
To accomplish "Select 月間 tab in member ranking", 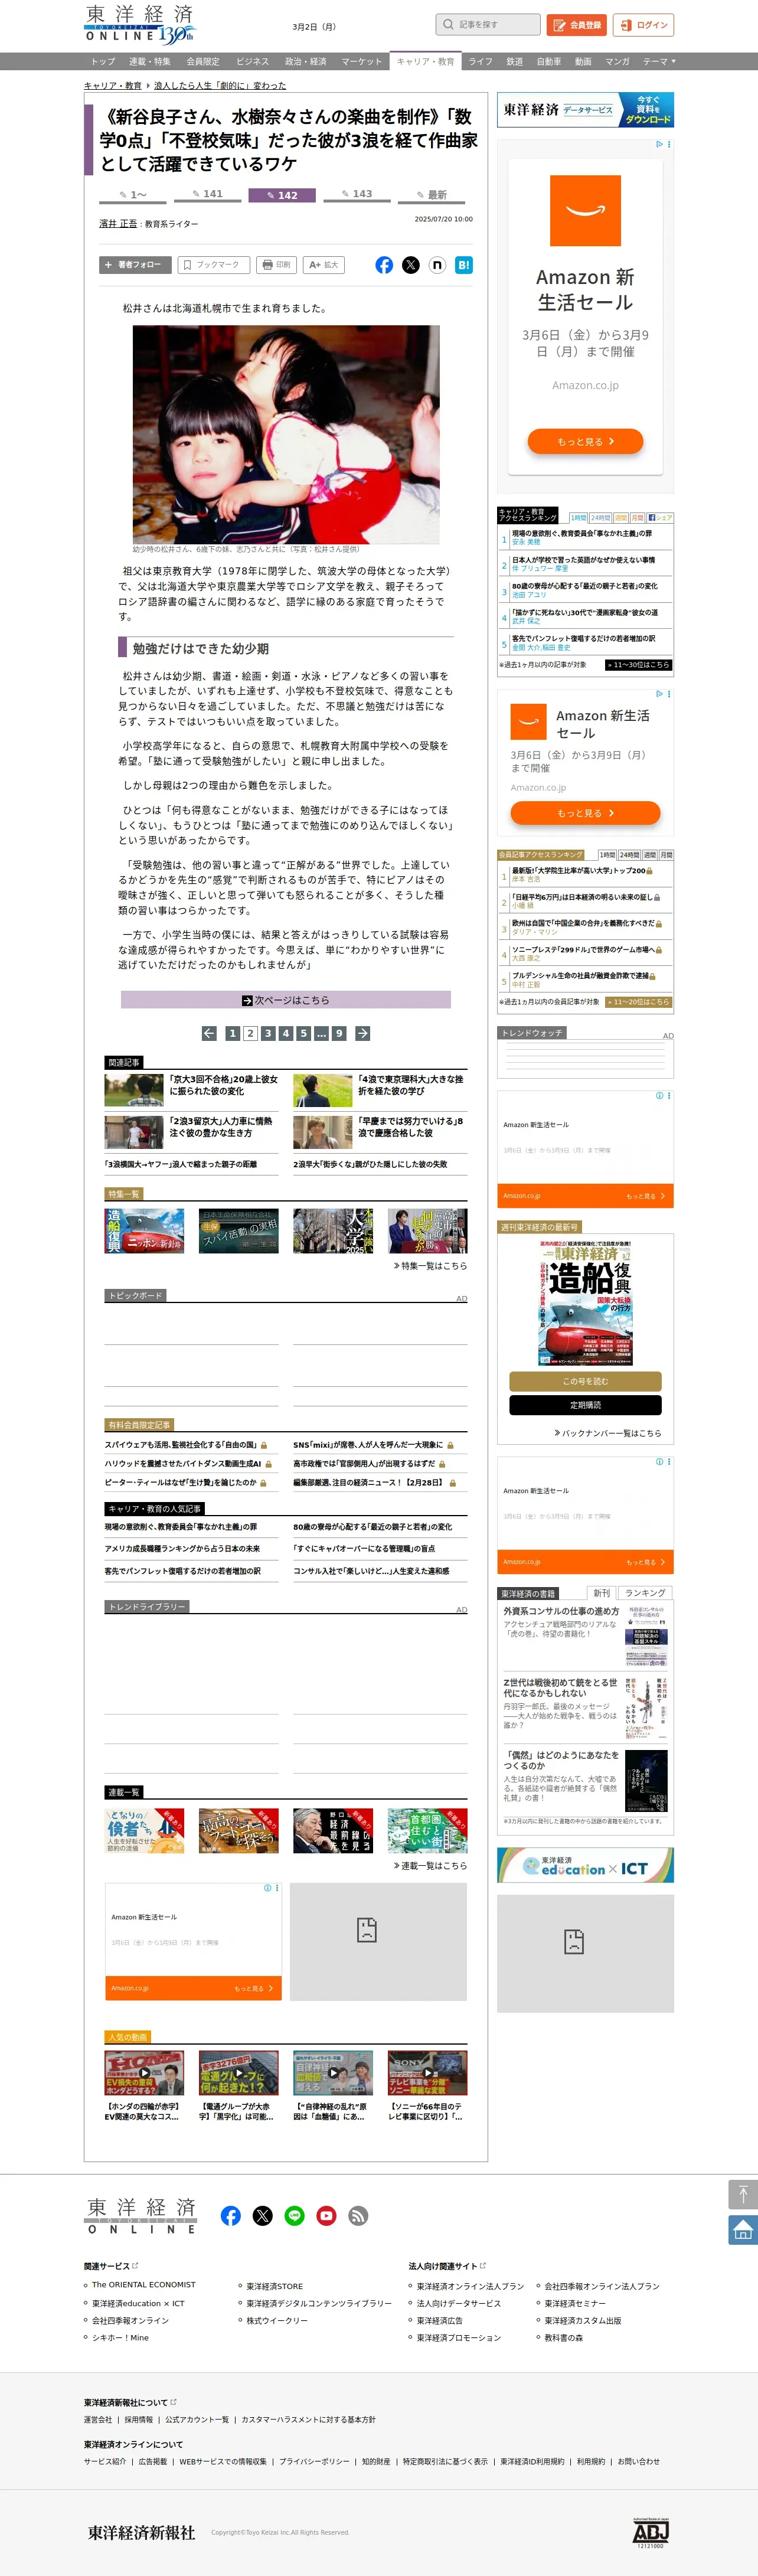I will click(x=666, y=855).
